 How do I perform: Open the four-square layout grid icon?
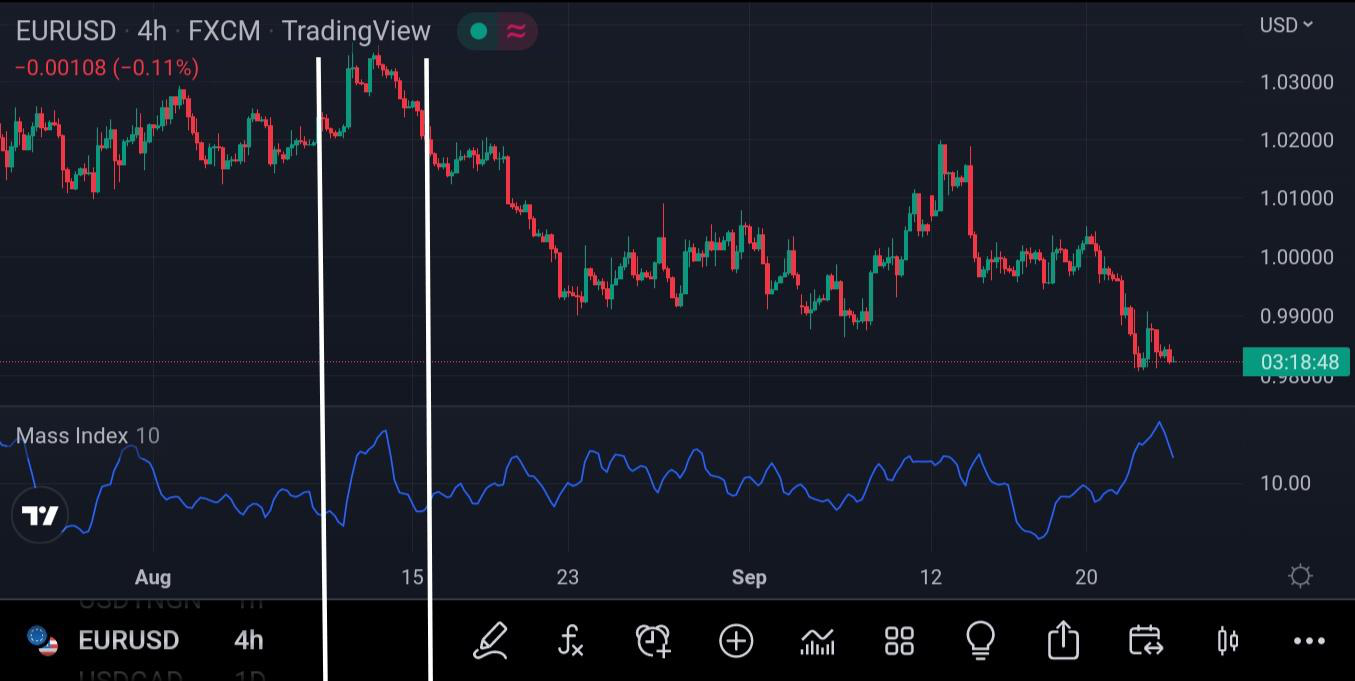click(x=899, y=640)
